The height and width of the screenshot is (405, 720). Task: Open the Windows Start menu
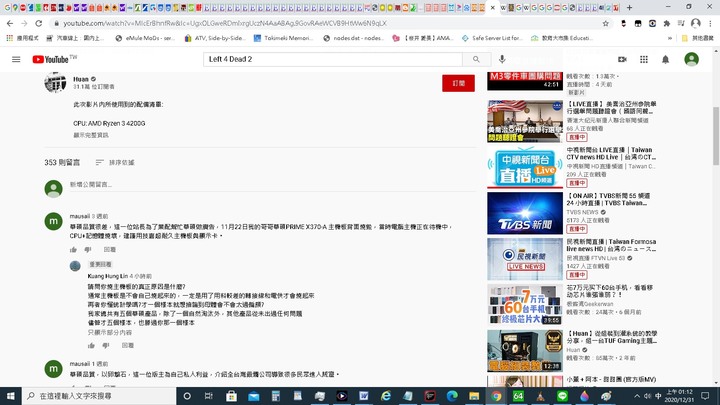point(11,396)
